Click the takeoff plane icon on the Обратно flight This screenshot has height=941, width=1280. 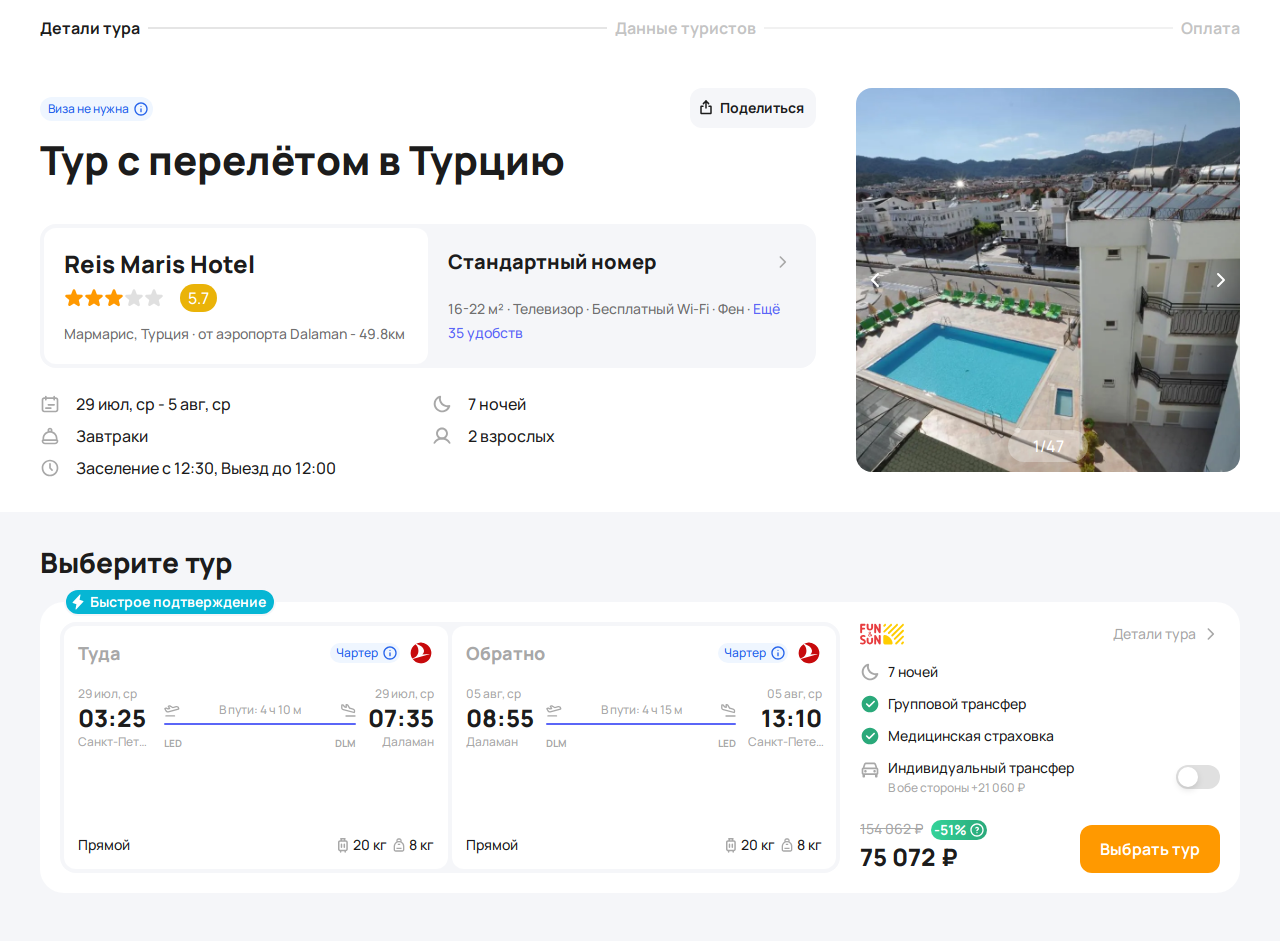[554, 710]
